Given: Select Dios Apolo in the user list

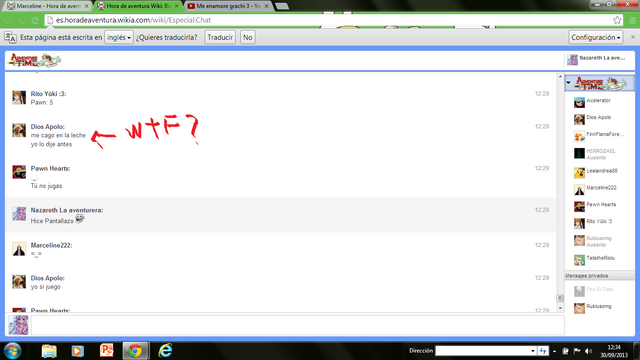Looking at the screenshot, I should [599, 119].
